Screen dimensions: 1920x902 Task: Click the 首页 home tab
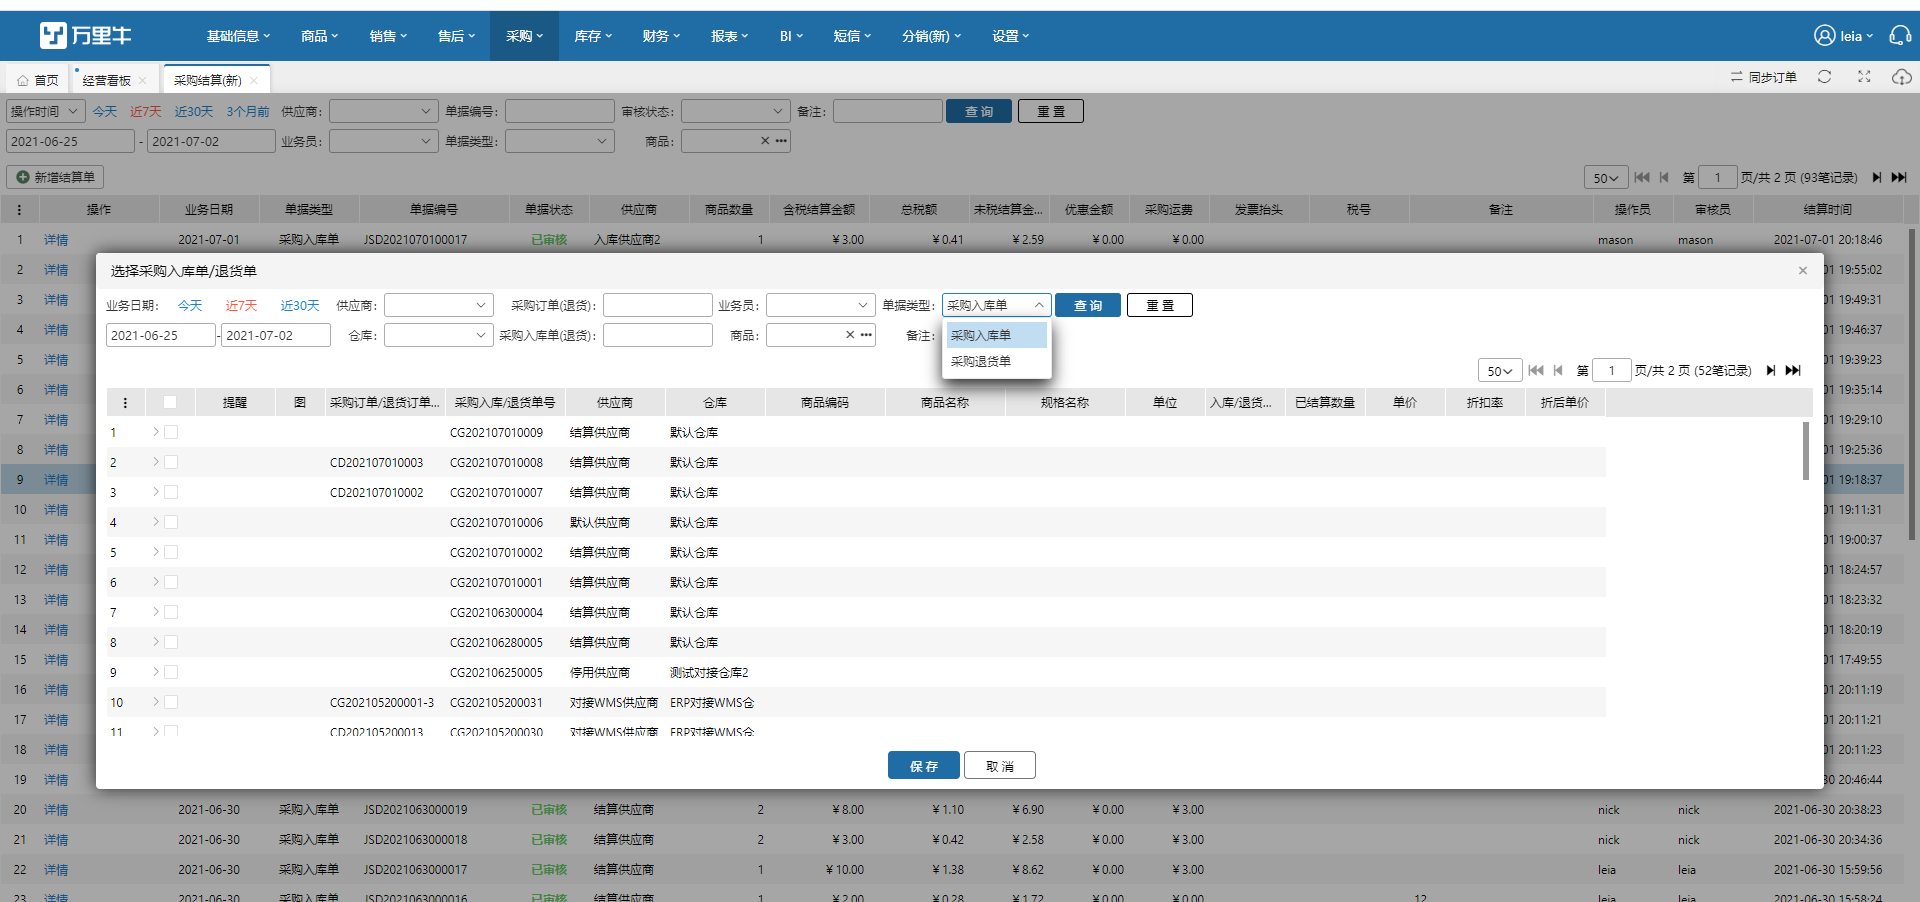point(38,80)
